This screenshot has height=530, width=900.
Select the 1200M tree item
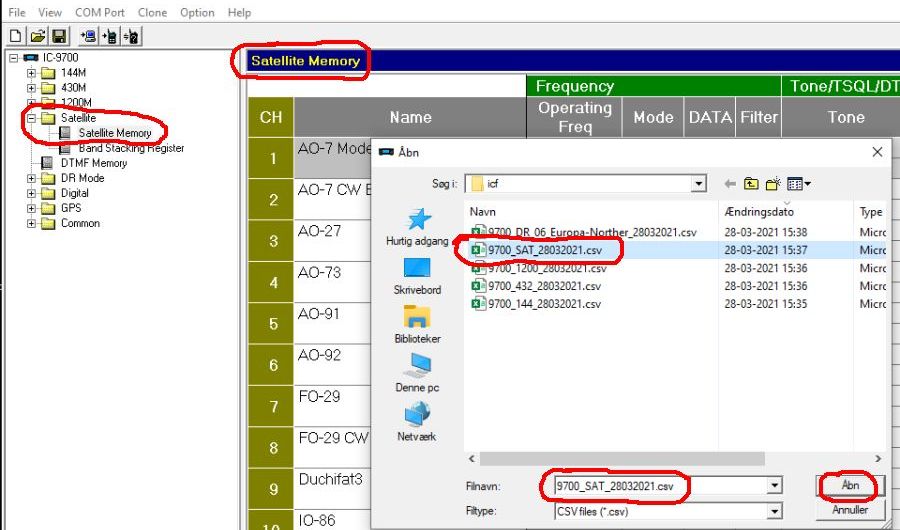click(x=76, y=103)
